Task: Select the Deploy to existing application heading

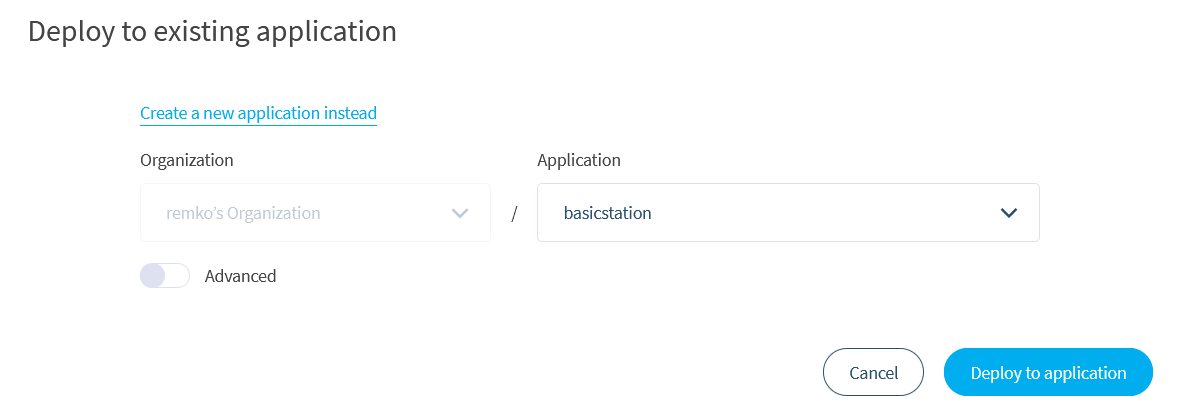Action: pos(212,31)
